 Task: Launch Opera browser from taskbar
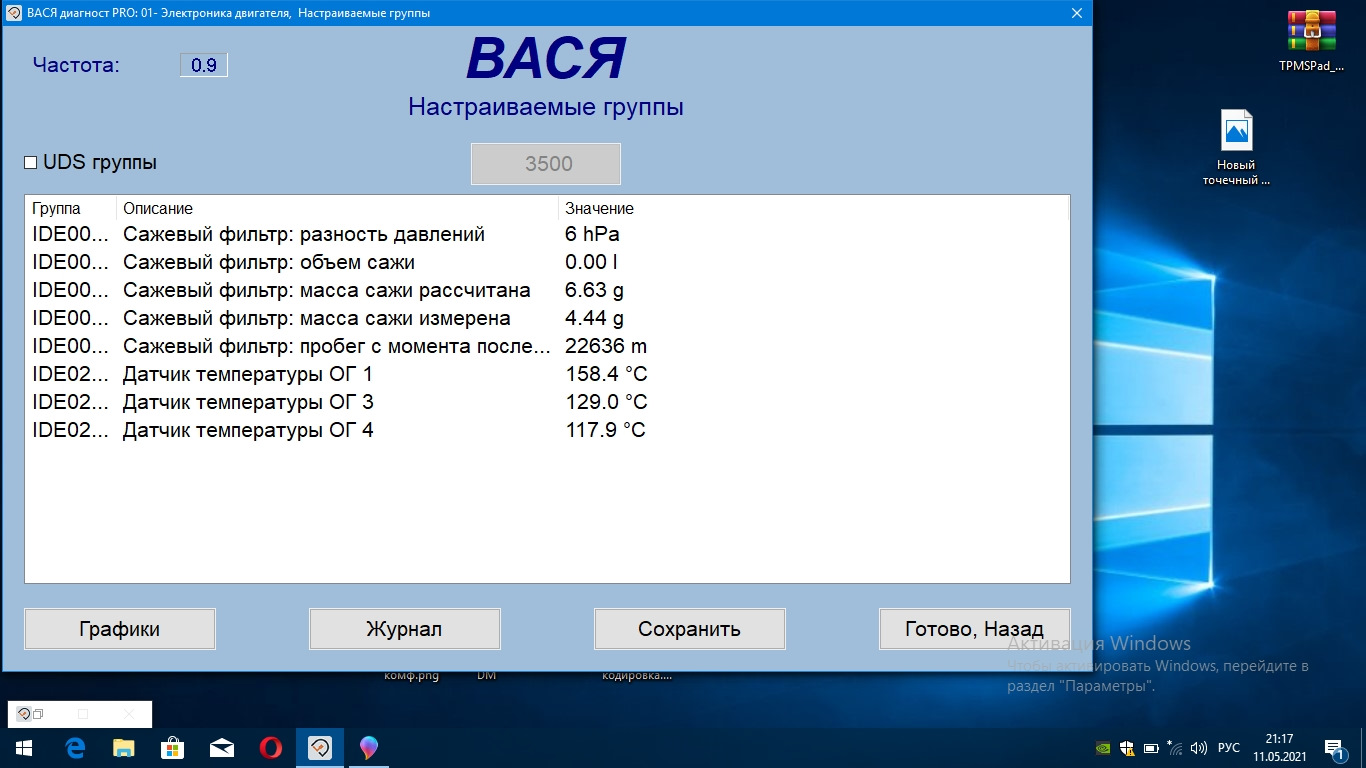270,747
